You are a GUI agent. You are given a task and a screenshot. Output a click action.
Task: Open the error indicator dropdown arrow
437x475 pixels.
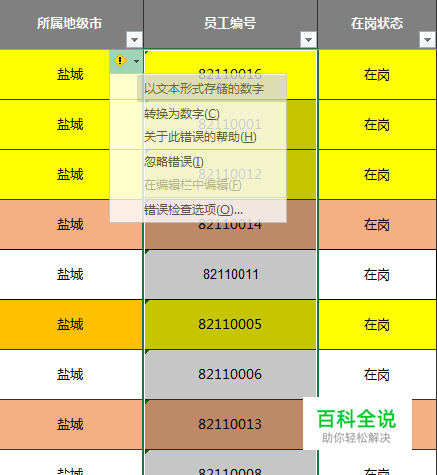point(136,61)
